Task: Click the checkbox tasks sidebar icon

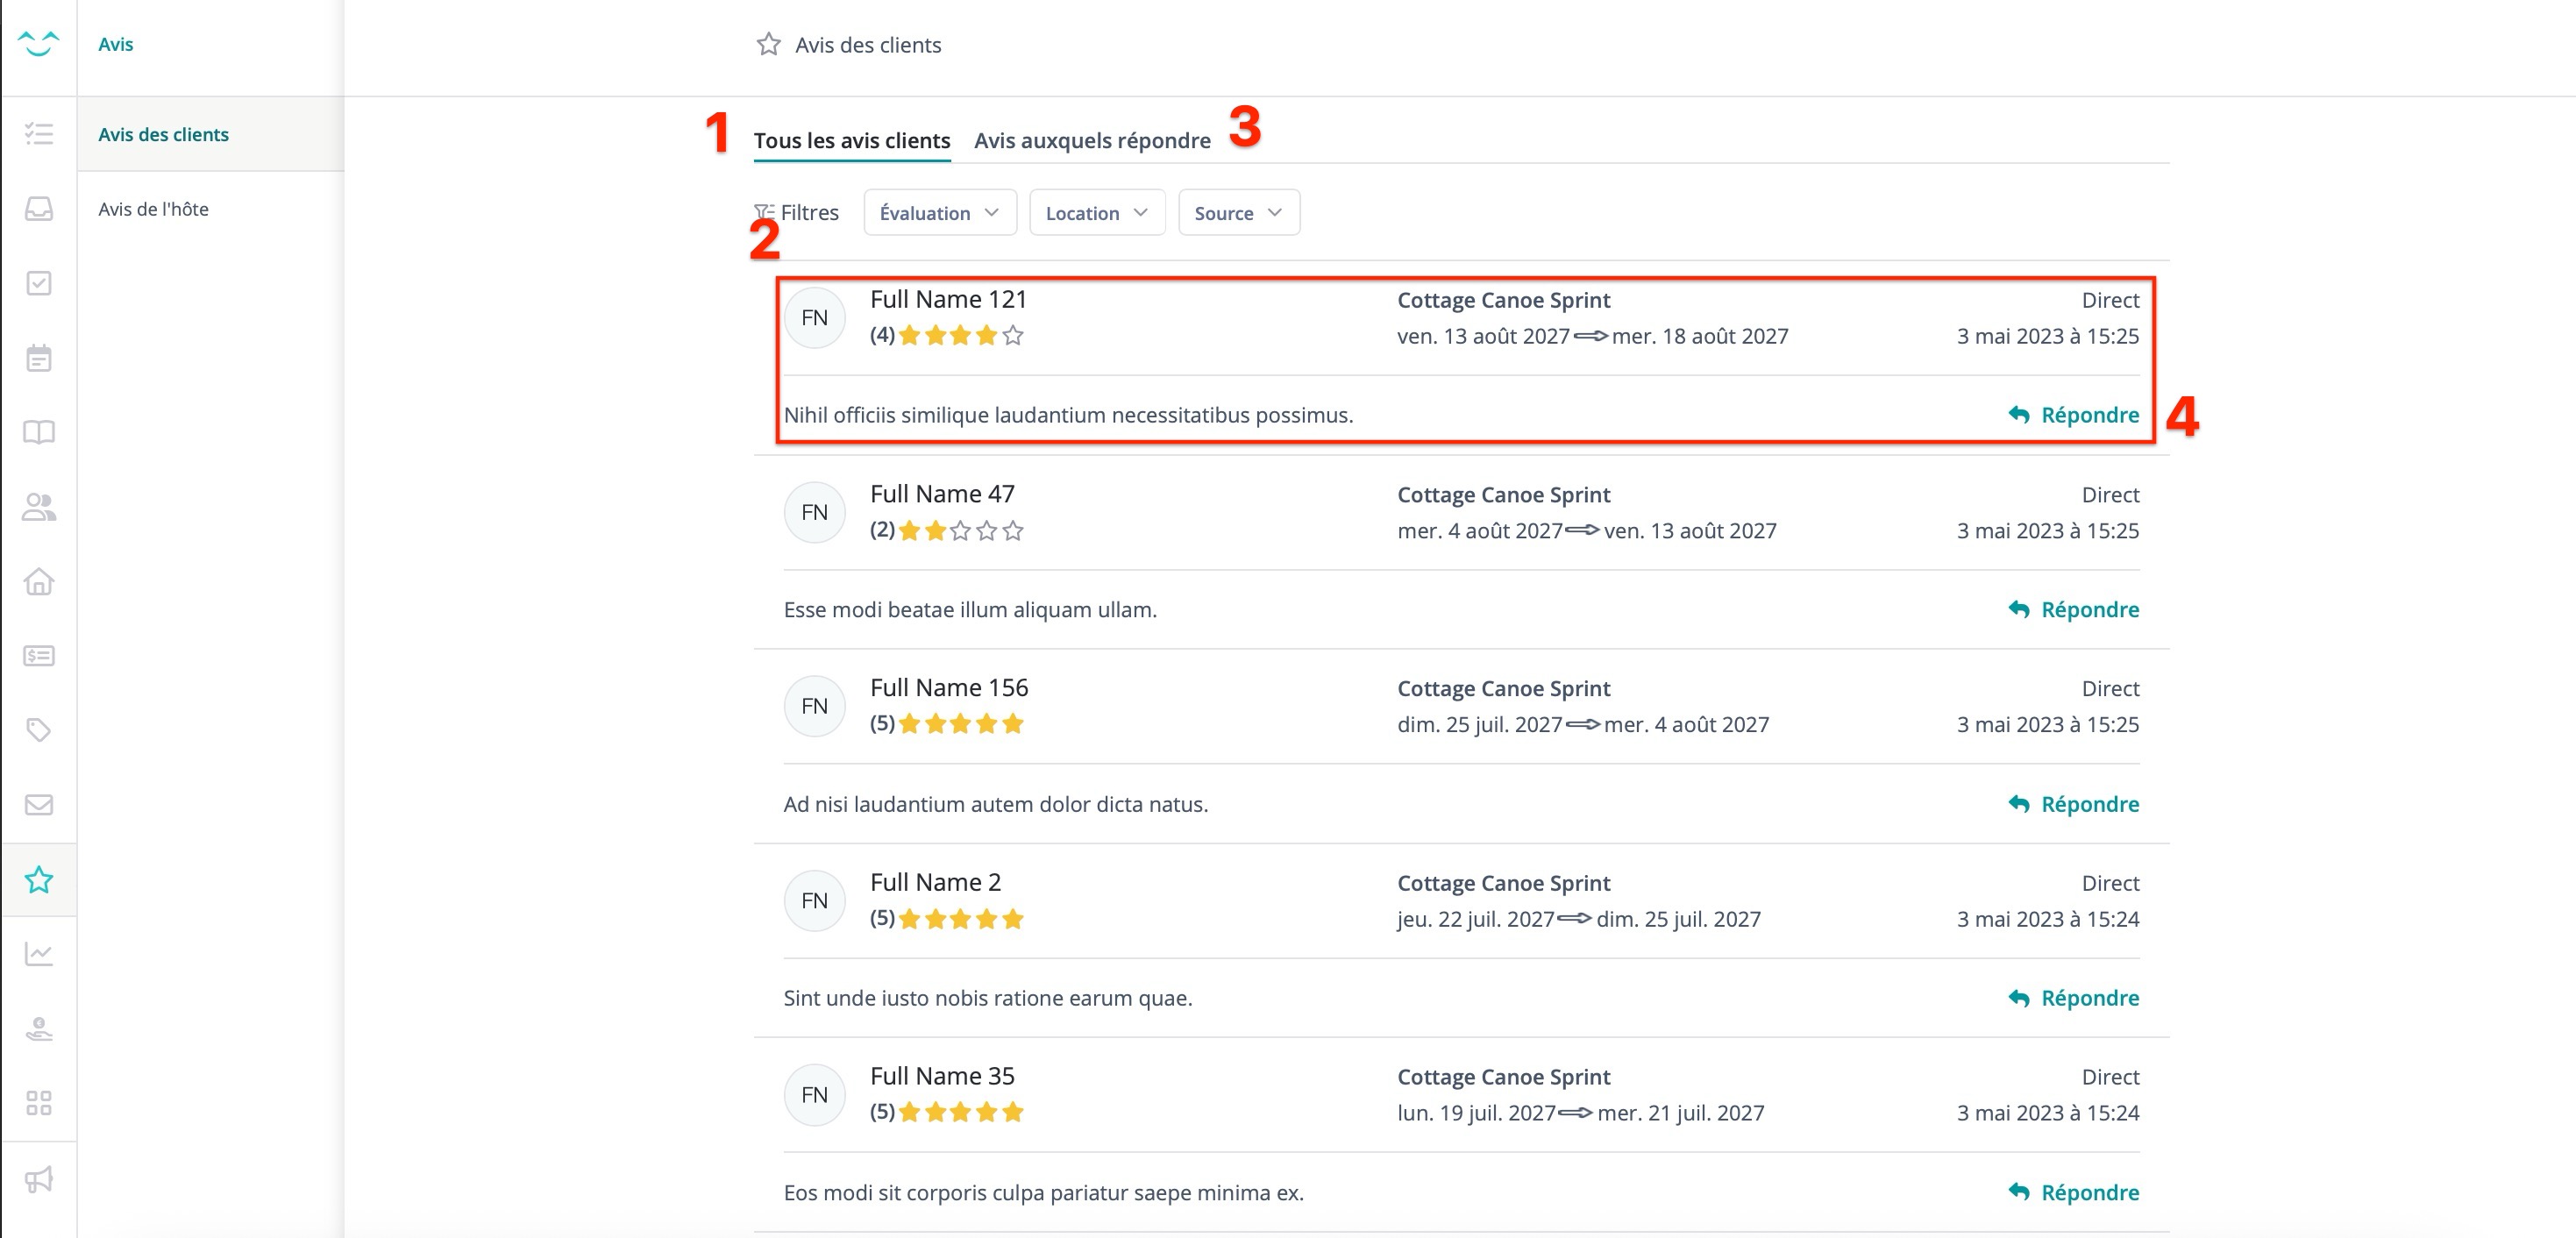Action: pos(39,283)
